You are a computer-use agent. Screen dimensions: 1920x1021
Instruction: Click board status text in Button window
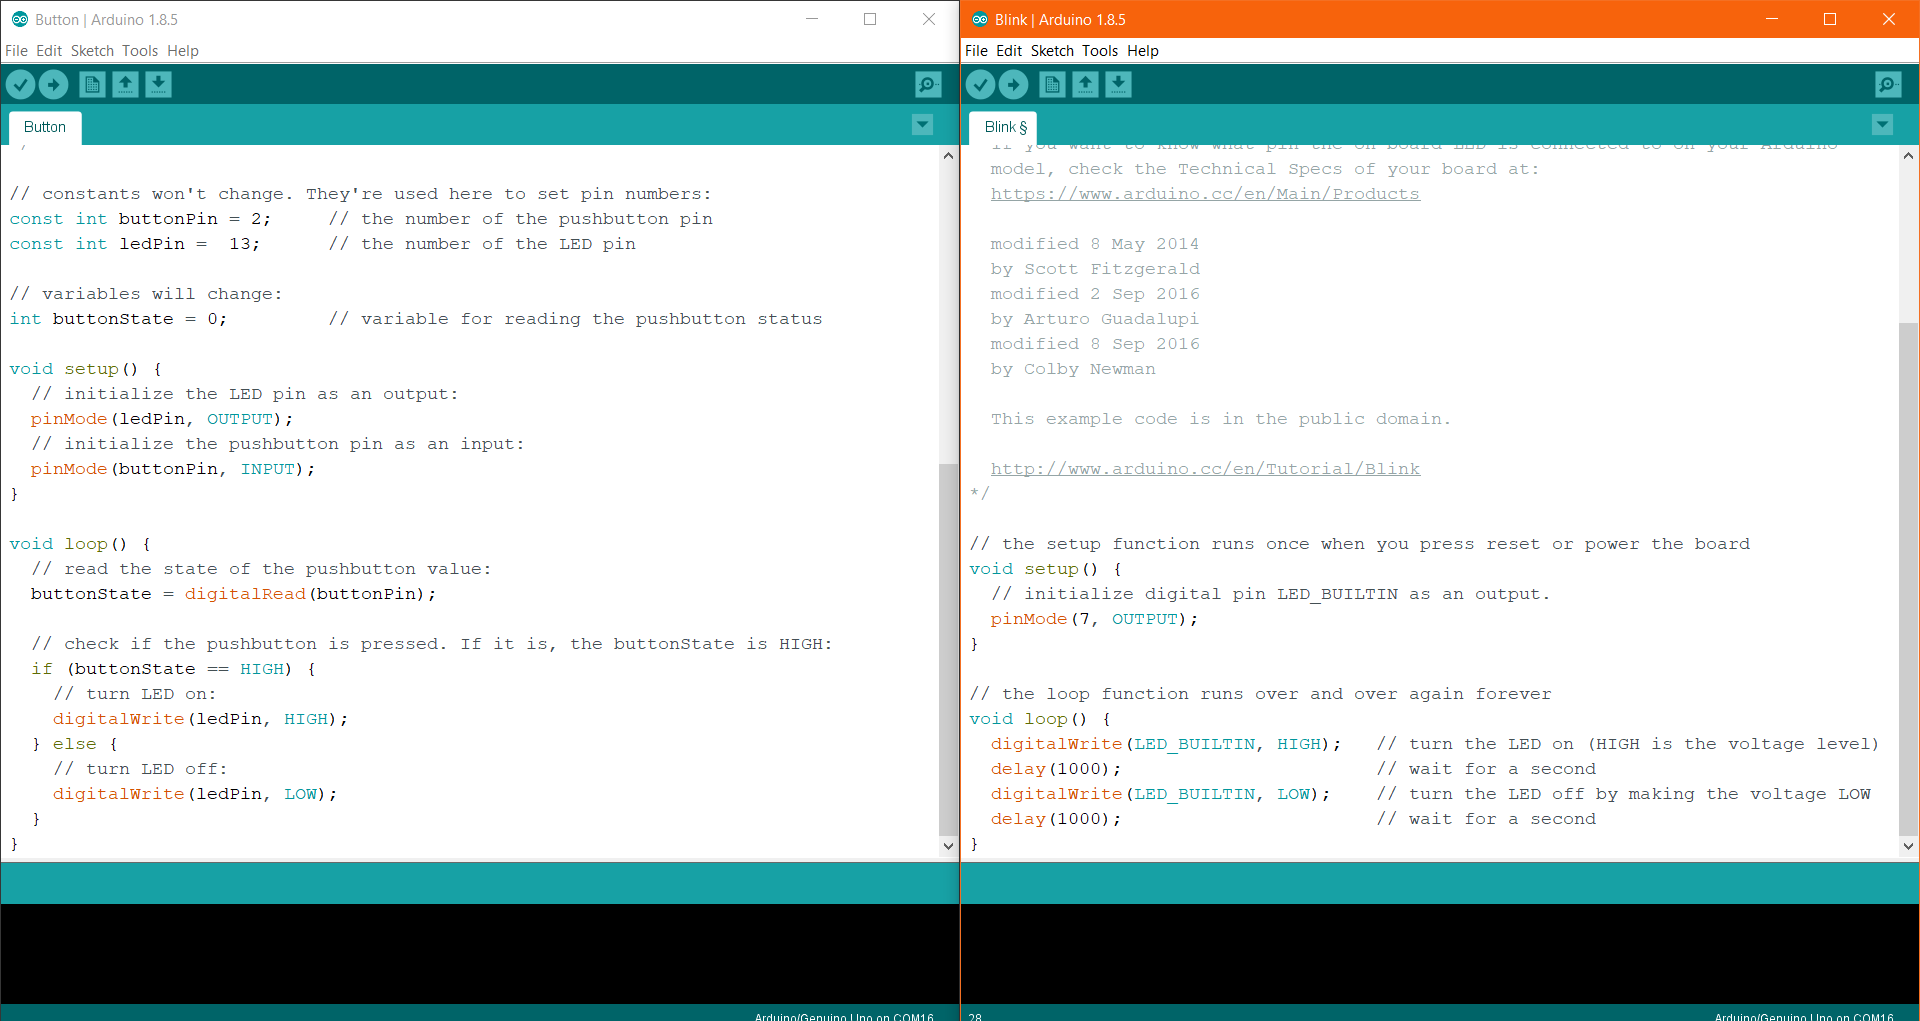pos(844,1016)
